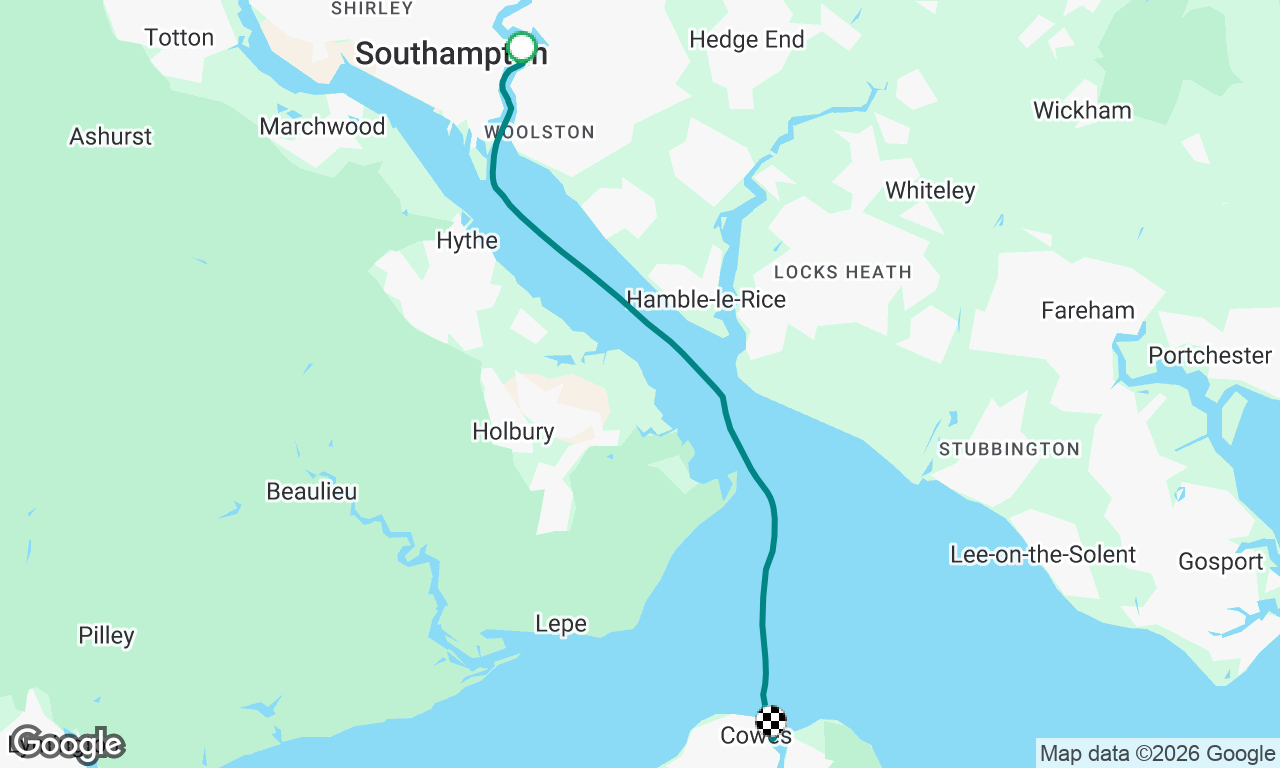Click the Hedge End label
The height and width of the screenshot is (768, 1280).
[747, 40]
